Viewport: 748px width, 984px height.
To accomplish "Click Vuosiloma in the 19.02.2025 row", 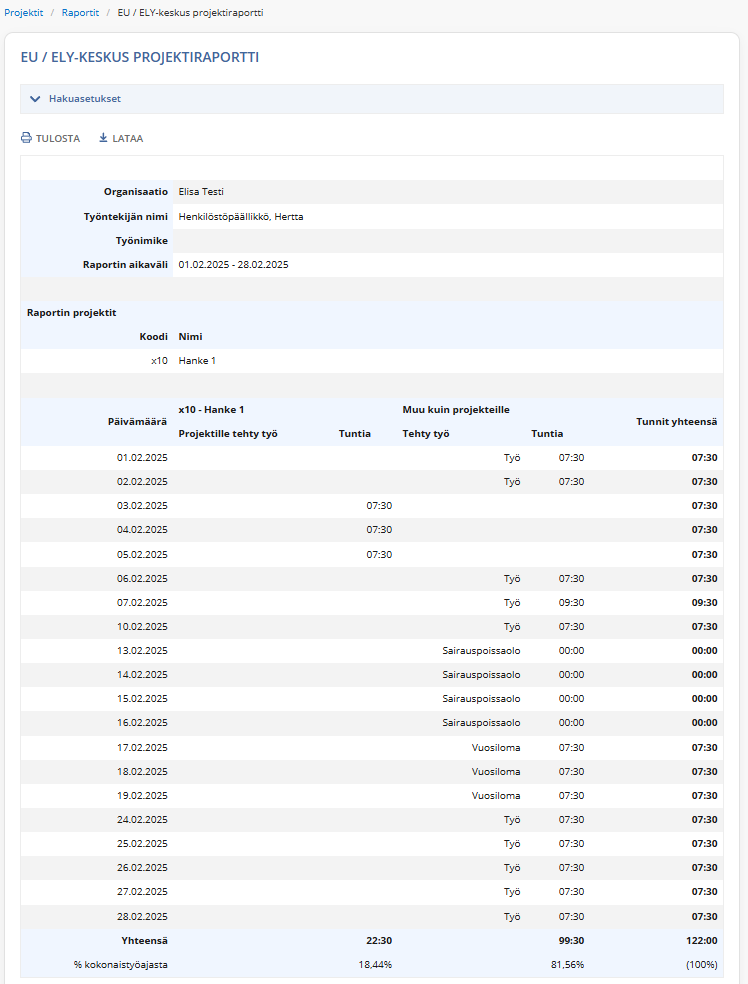I will click(x=496, y=796).
